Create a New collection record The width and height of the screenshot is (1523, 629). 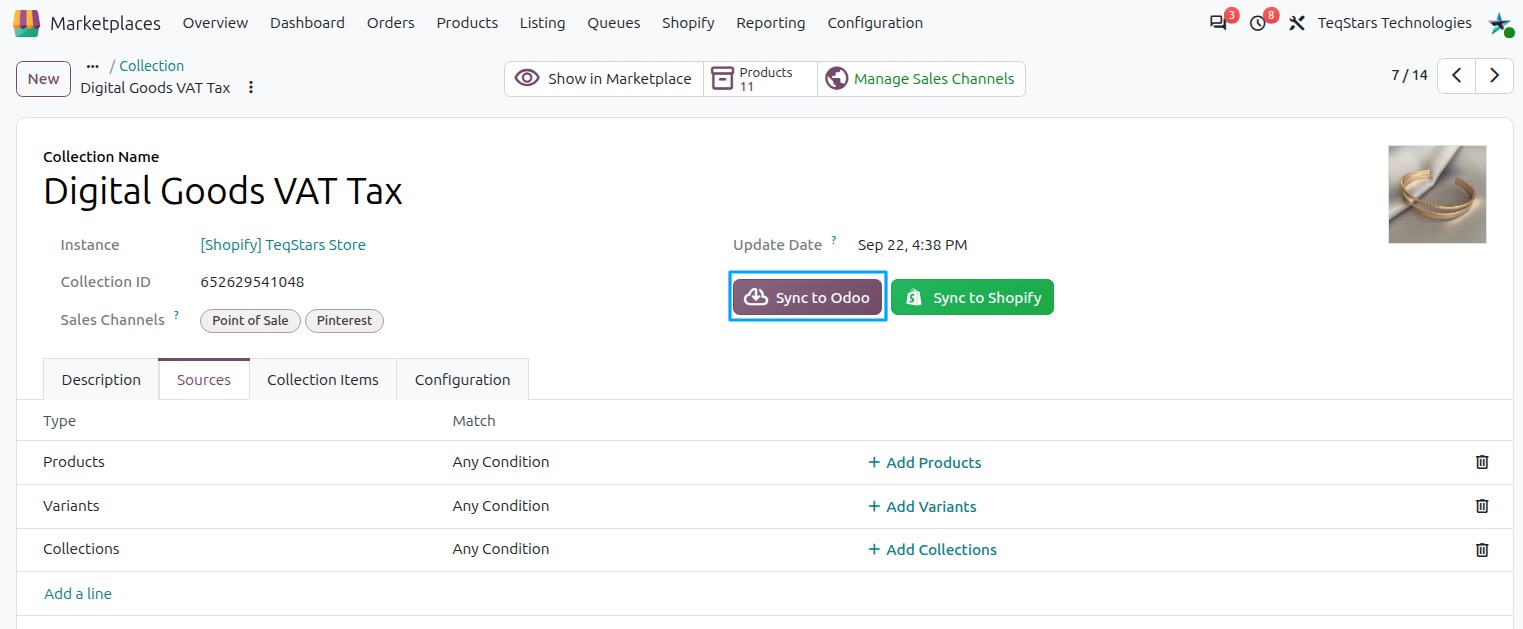coord(43,79)
